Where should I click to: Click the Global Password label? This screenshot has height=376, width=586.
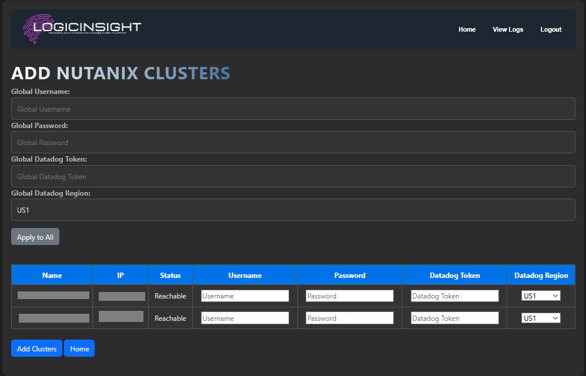[39, 126]
